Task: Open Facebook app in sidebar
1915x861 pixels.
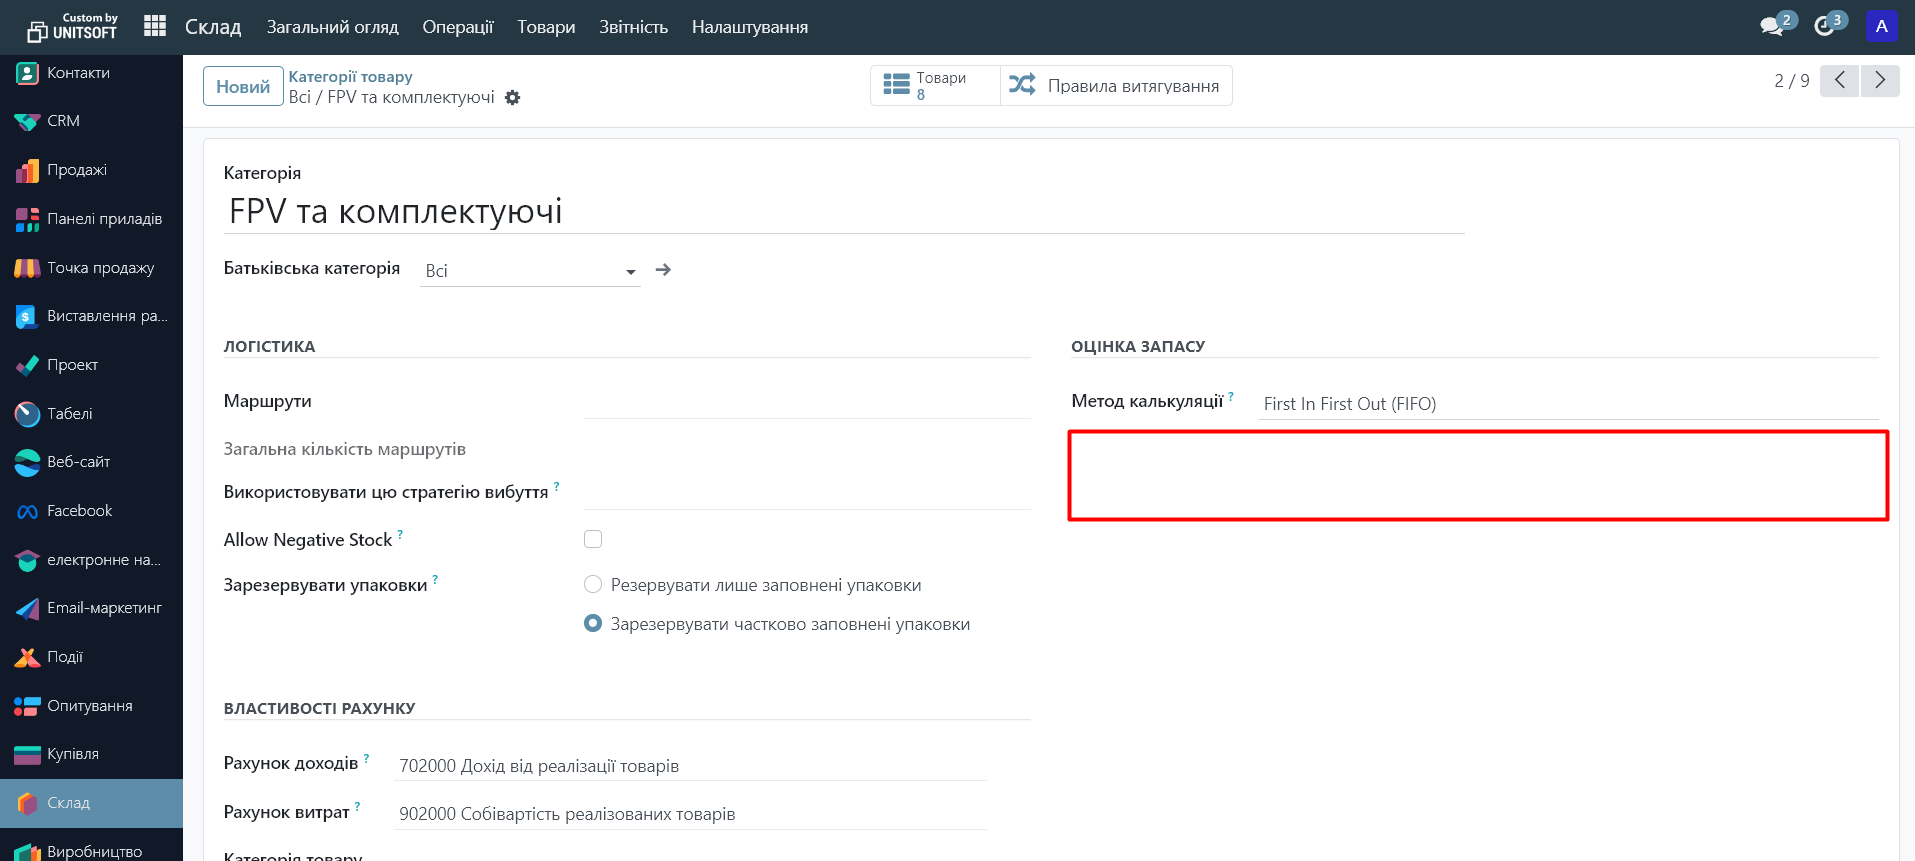Action: click(79, 511)
